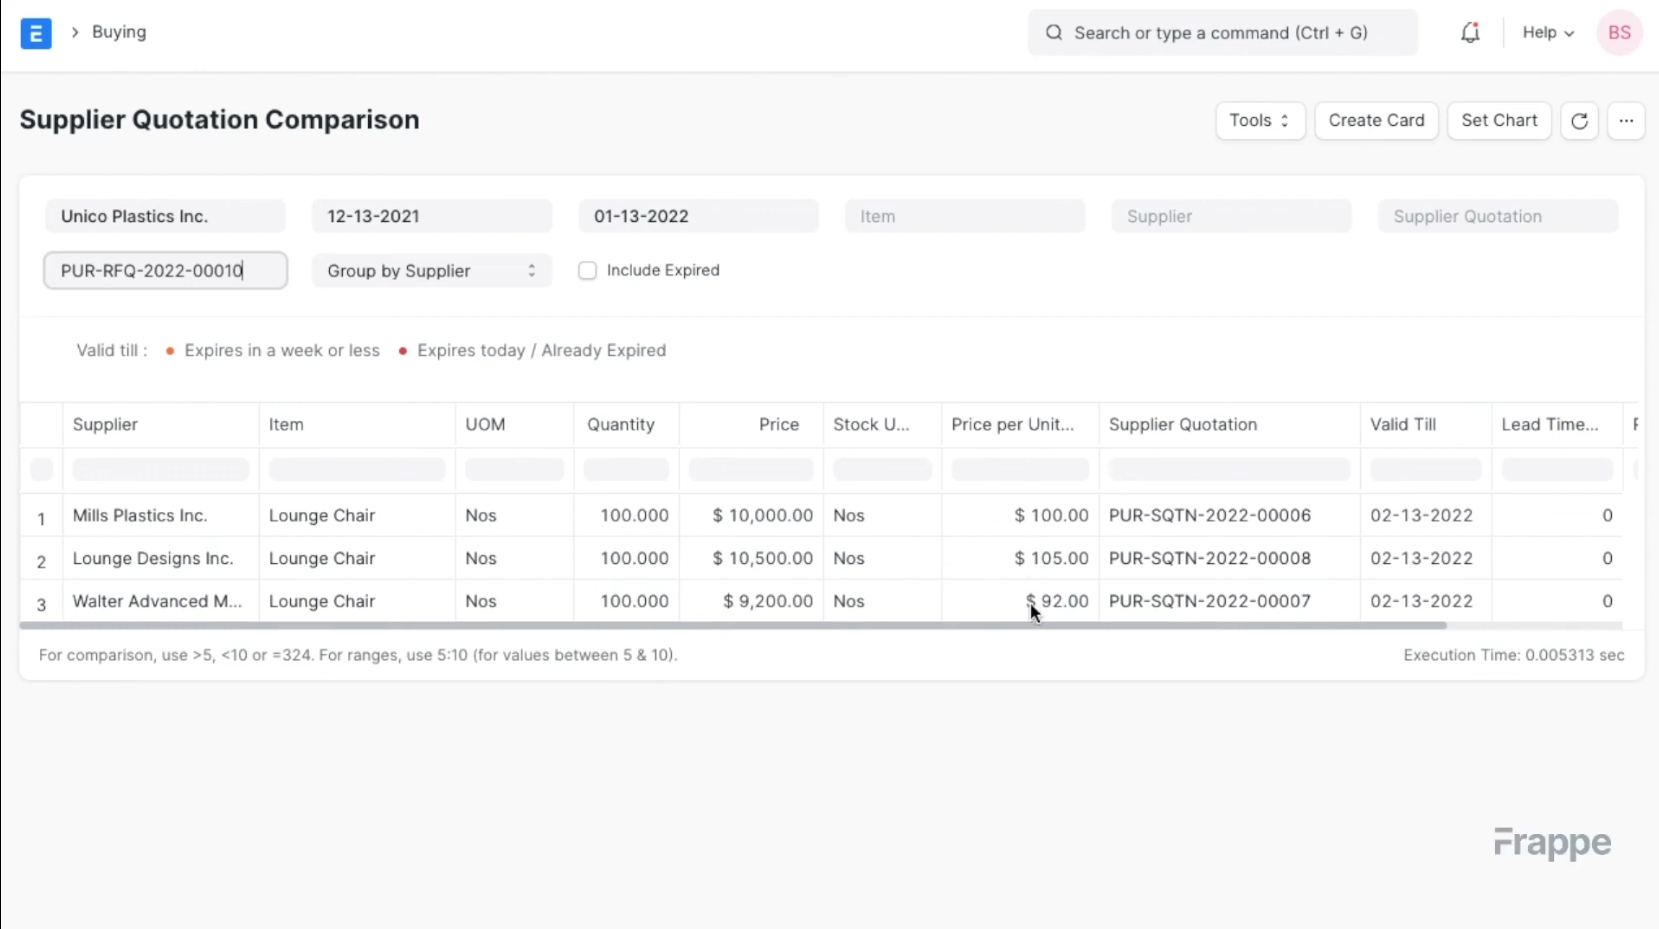Edit the company field Unico Plastics Inc.
The height and width of the screenshot is (929, 1659).
click(x=165, y=216)
